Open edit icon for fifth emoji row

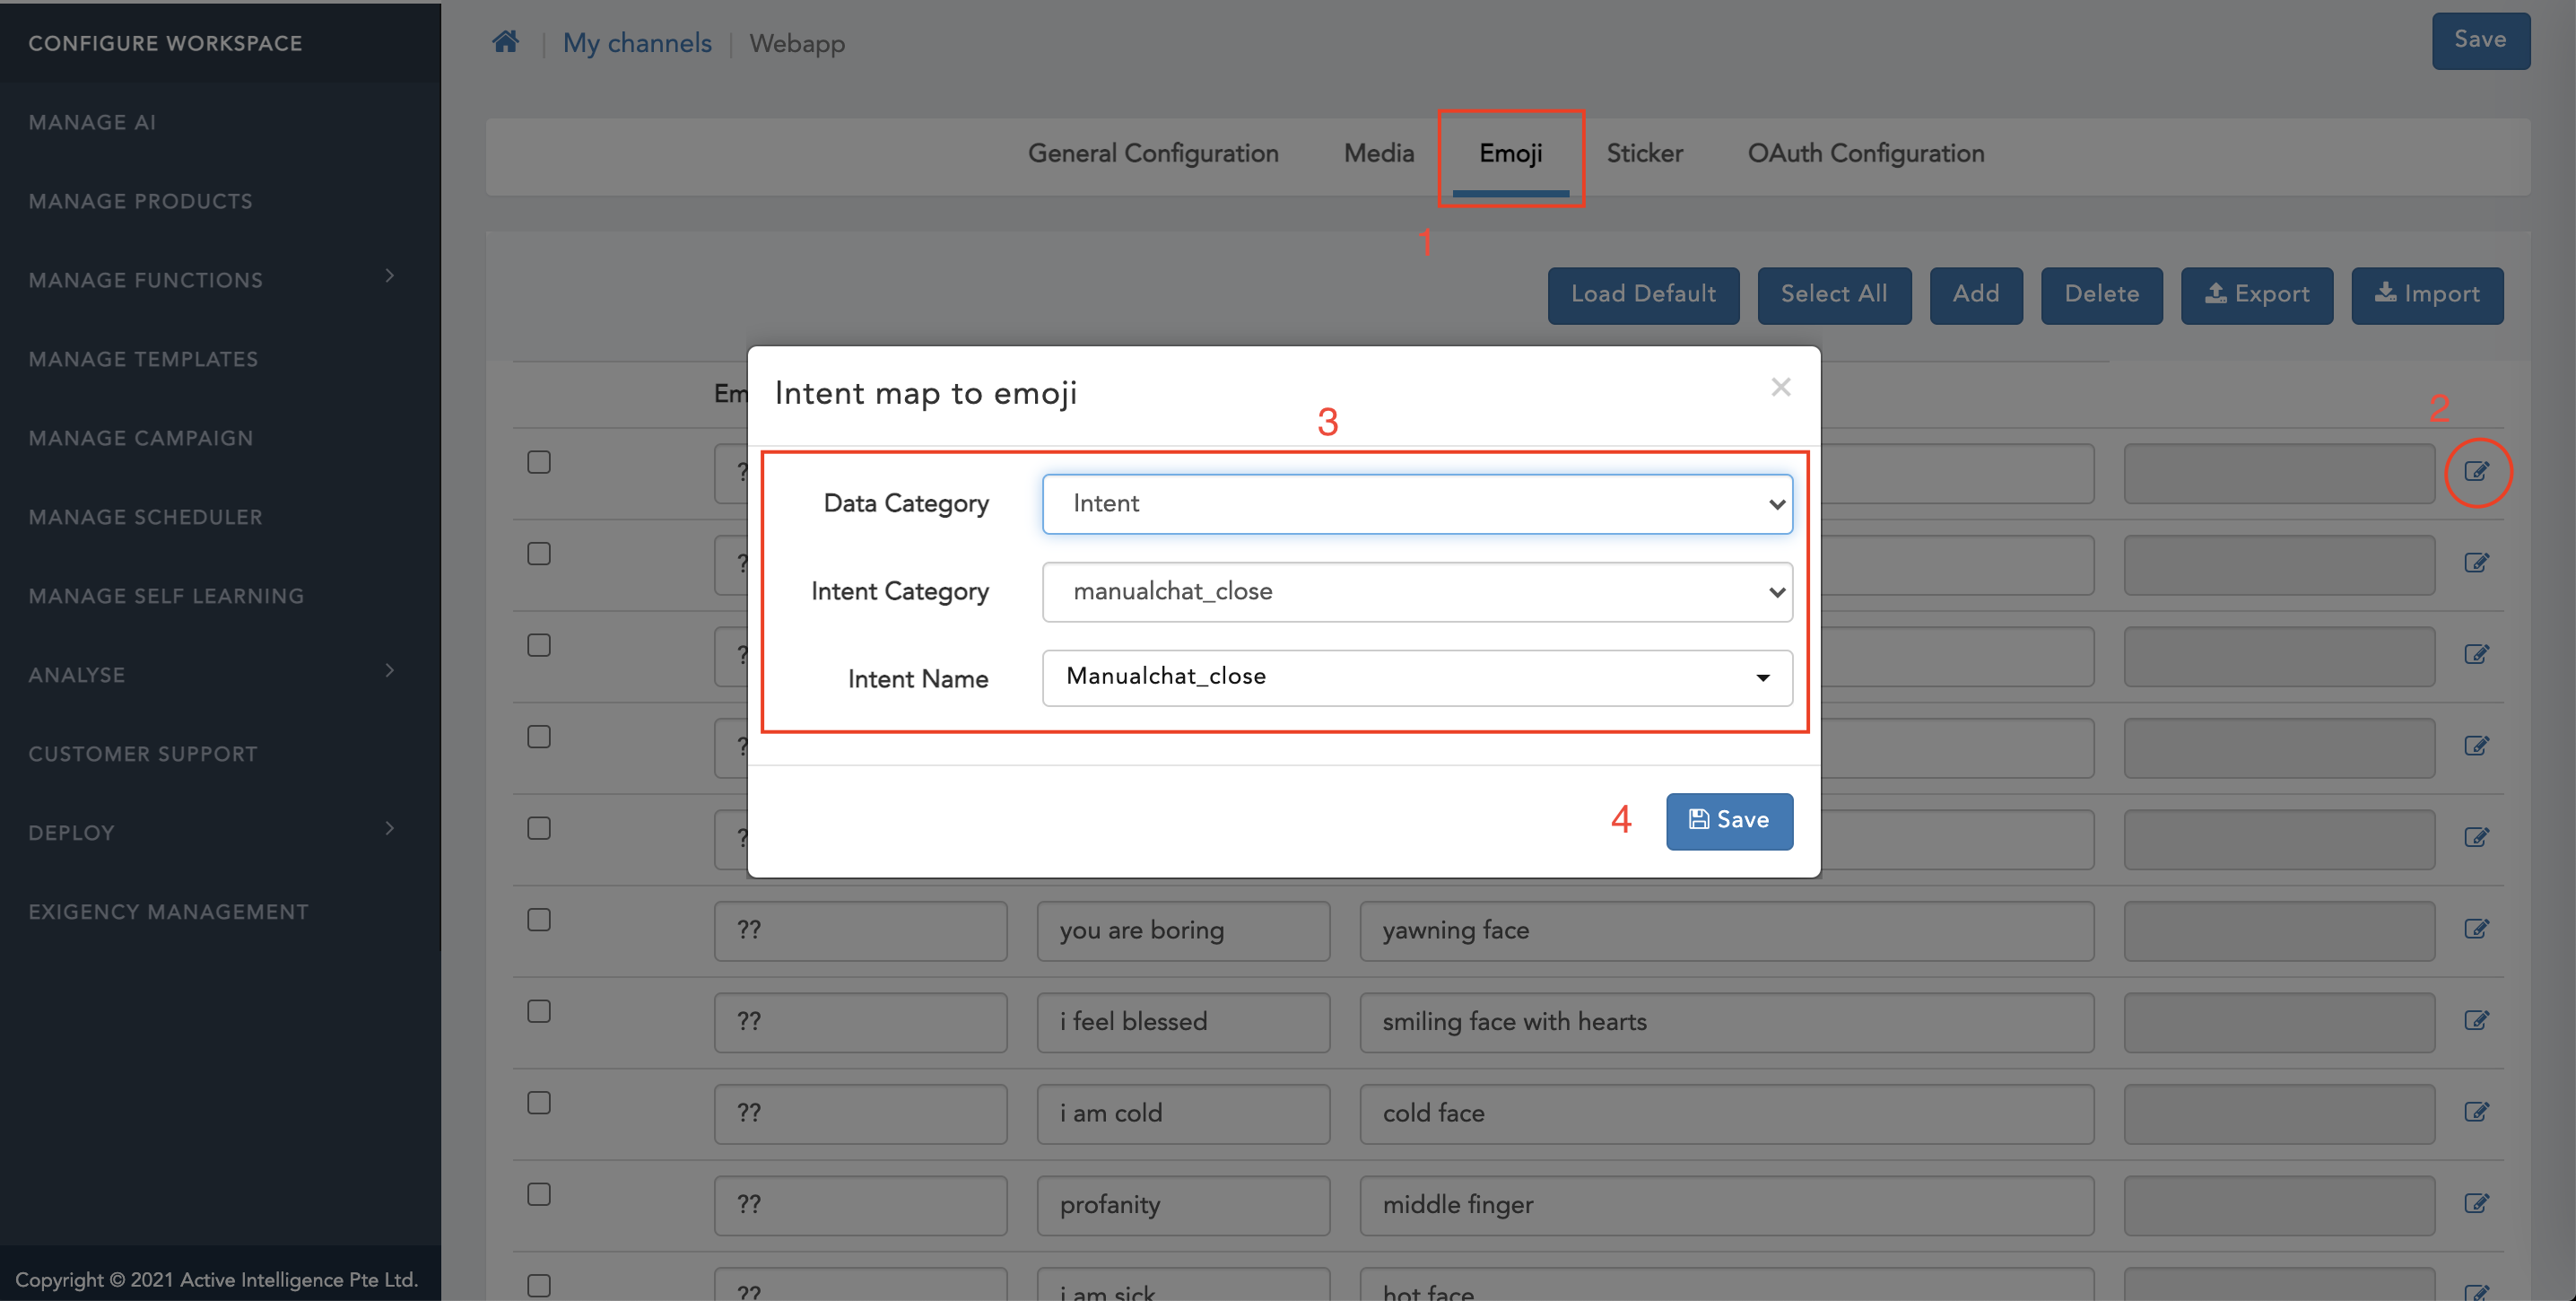2476,838
